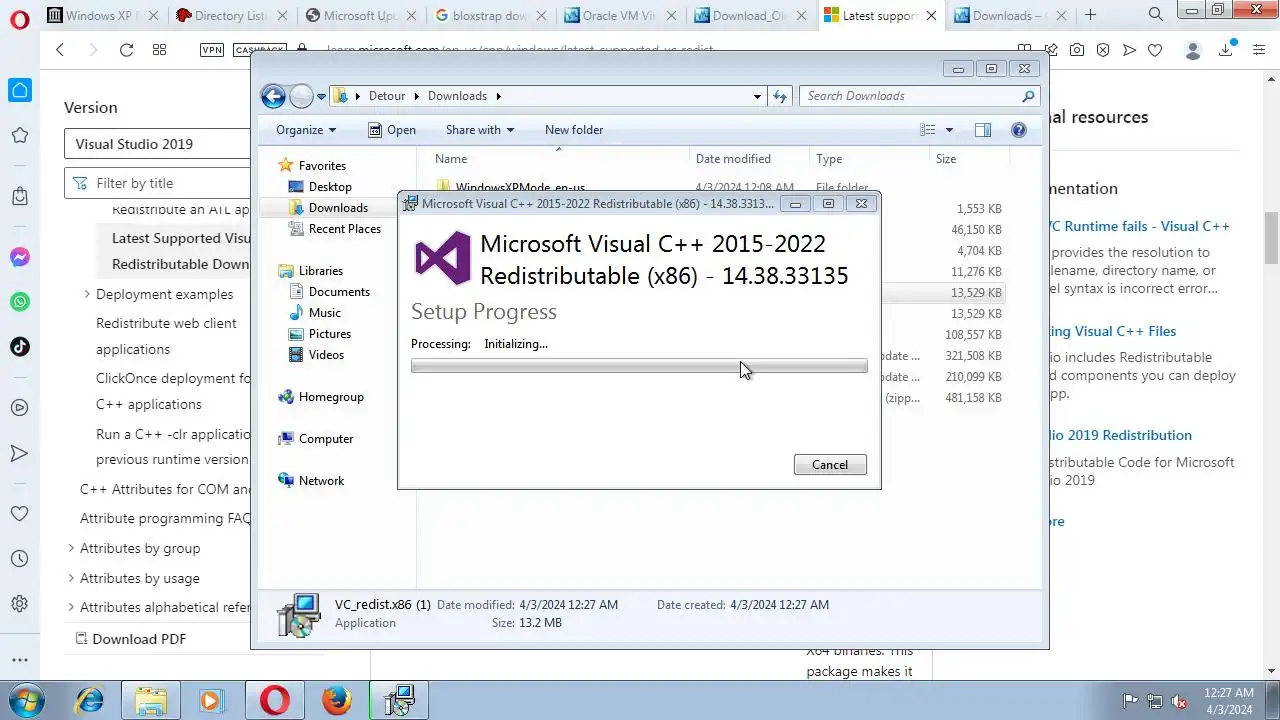Select Recent Places in navigation pane
This screenshot has height=720, width=1280.
(334, 229)
